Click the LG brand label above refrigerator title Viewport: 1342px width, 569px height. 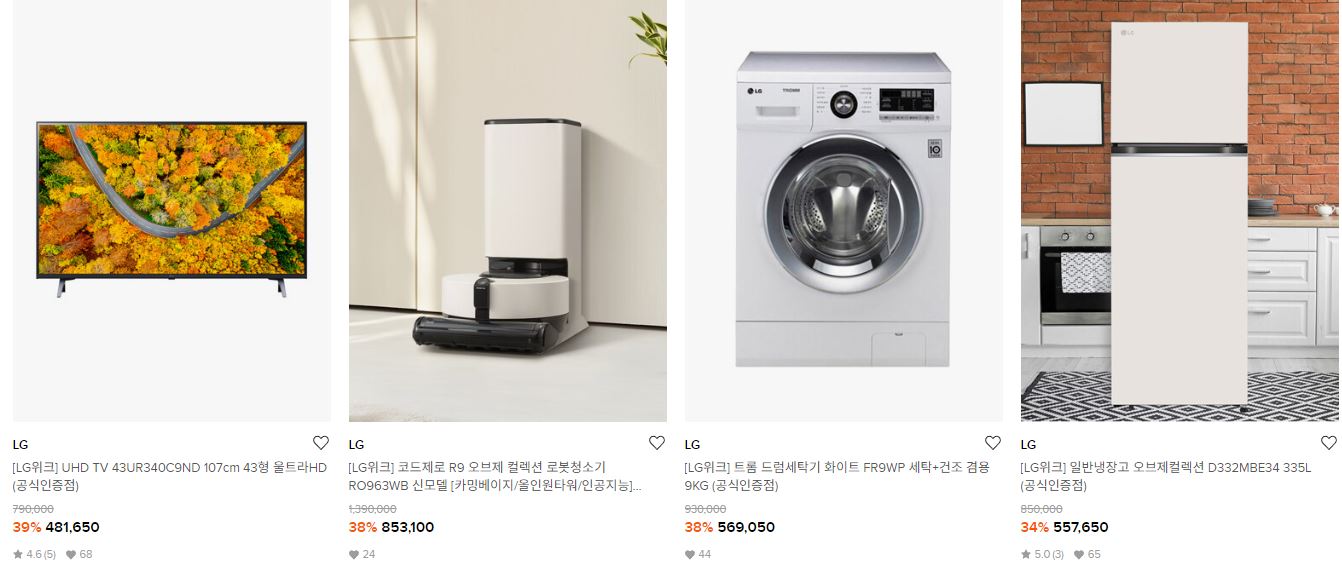pyautogui.click(x=1028, y=445)
